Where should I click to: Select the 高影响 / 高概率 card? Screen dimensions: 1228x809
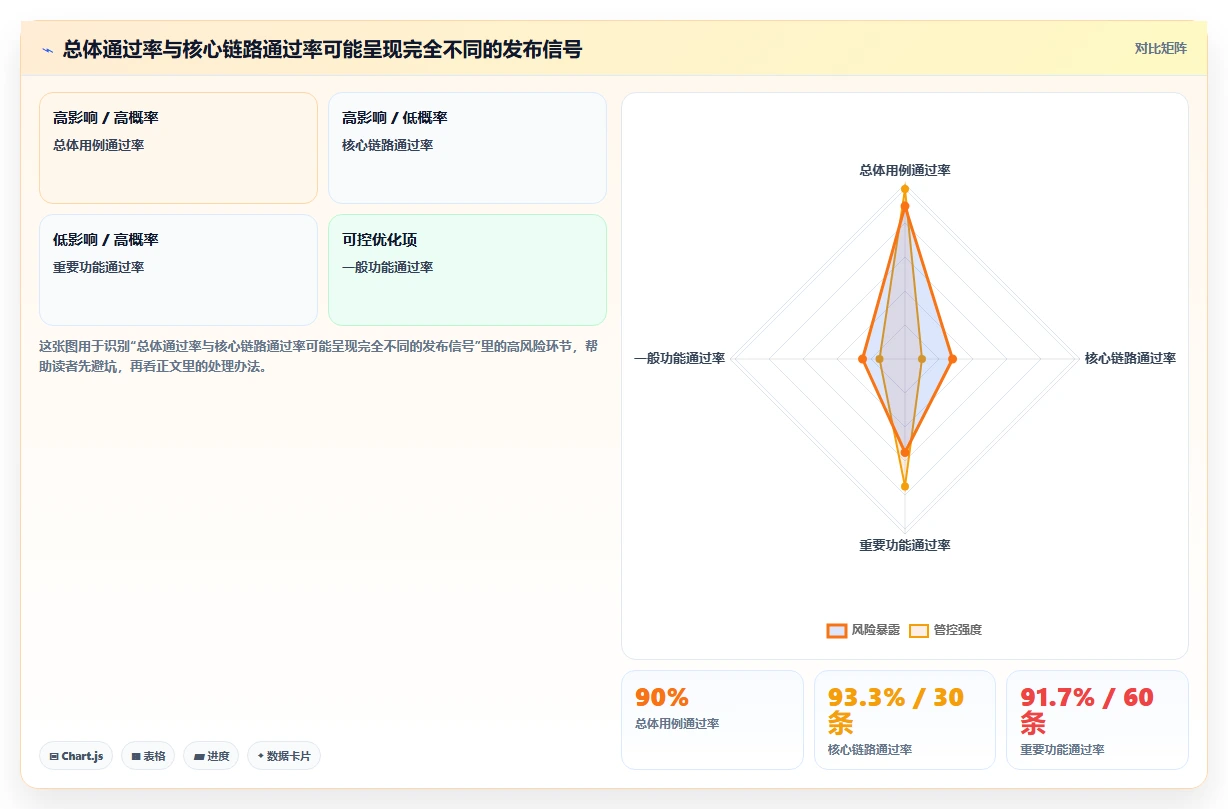click(x=178, y=148)
